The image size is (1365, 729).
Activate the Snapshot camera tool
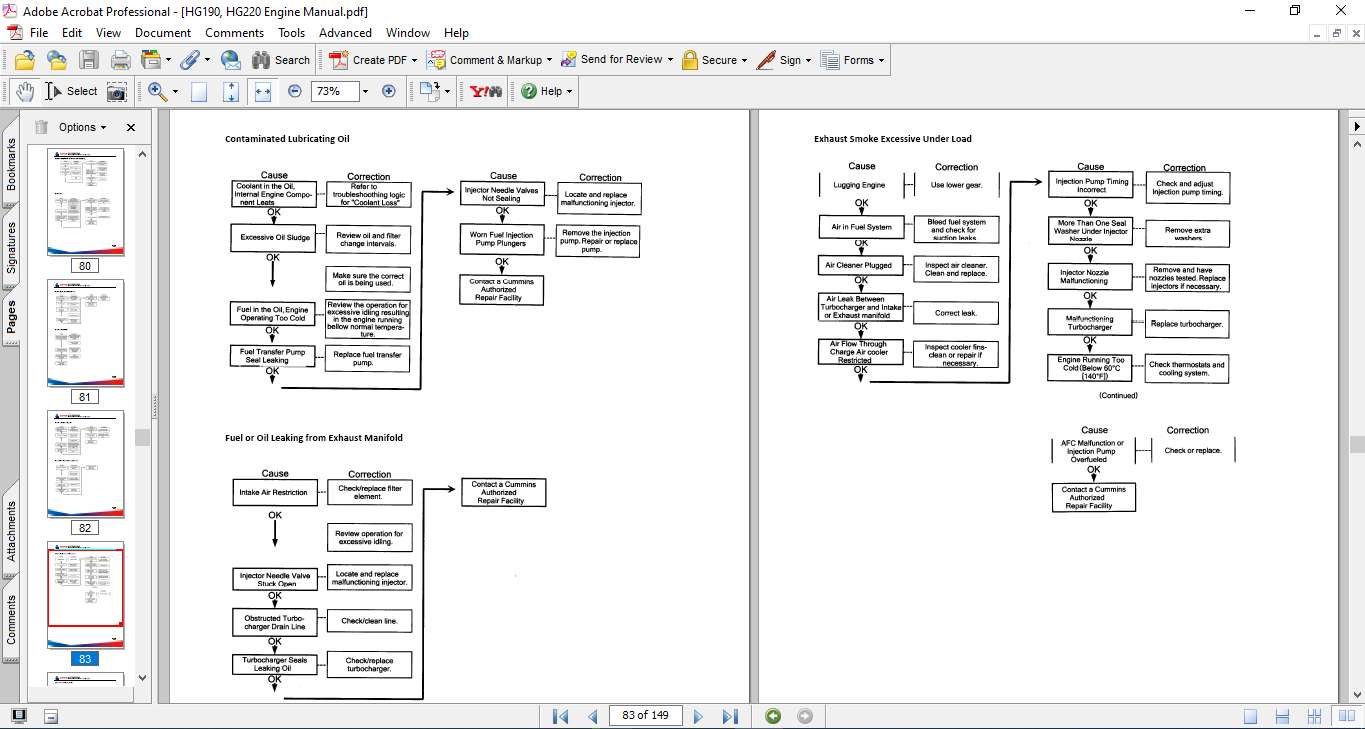[117, 91]
